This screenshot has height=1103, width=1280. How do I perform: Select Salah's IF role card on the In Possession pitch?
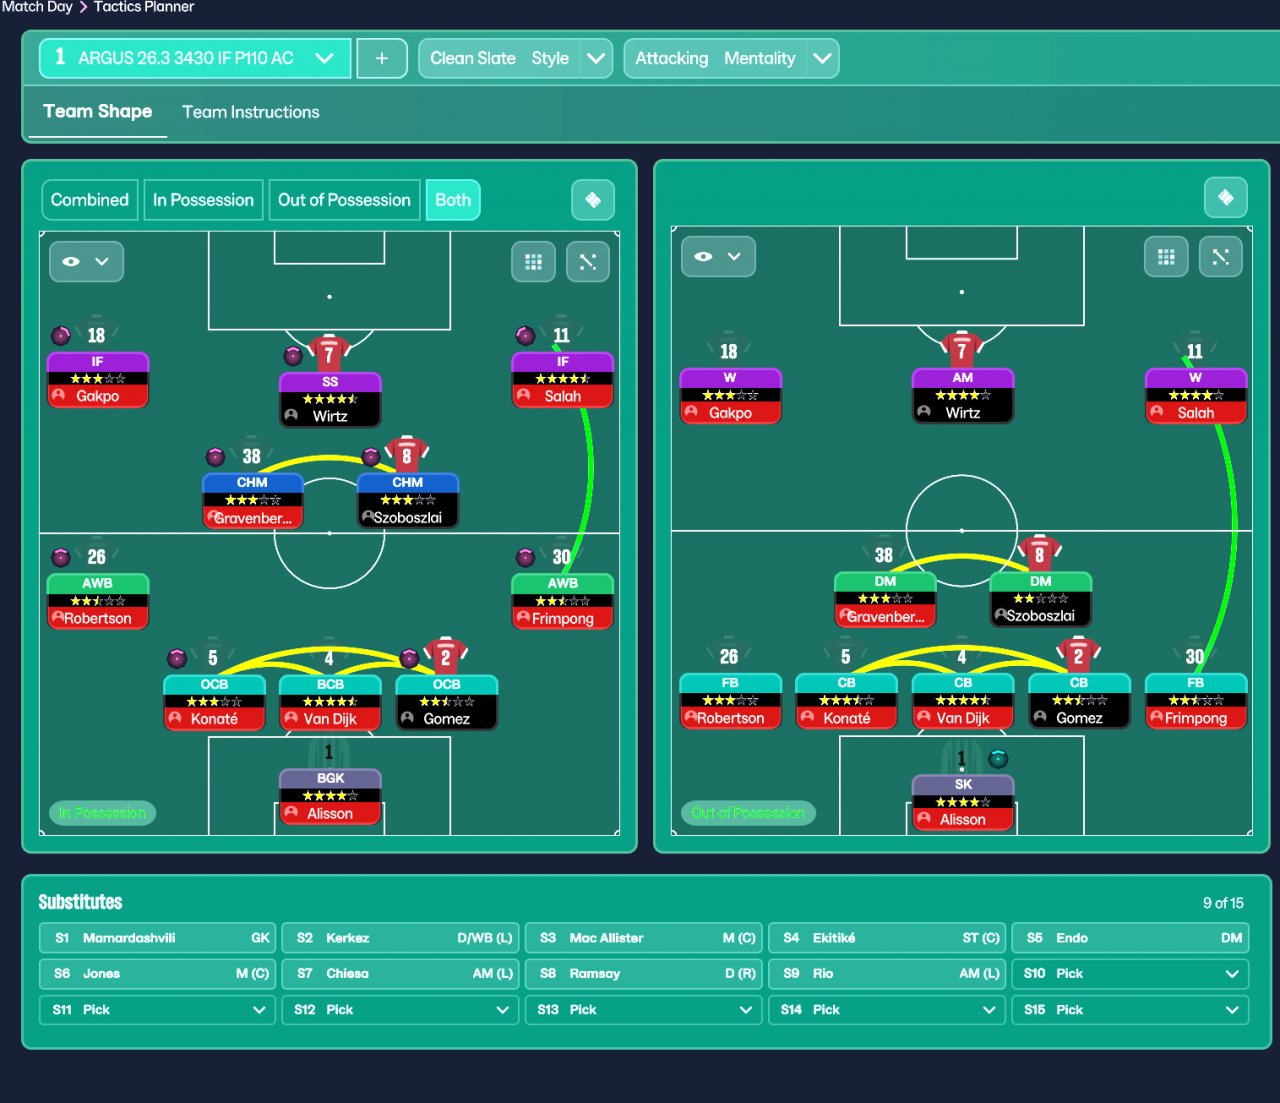tap(562, 379)
